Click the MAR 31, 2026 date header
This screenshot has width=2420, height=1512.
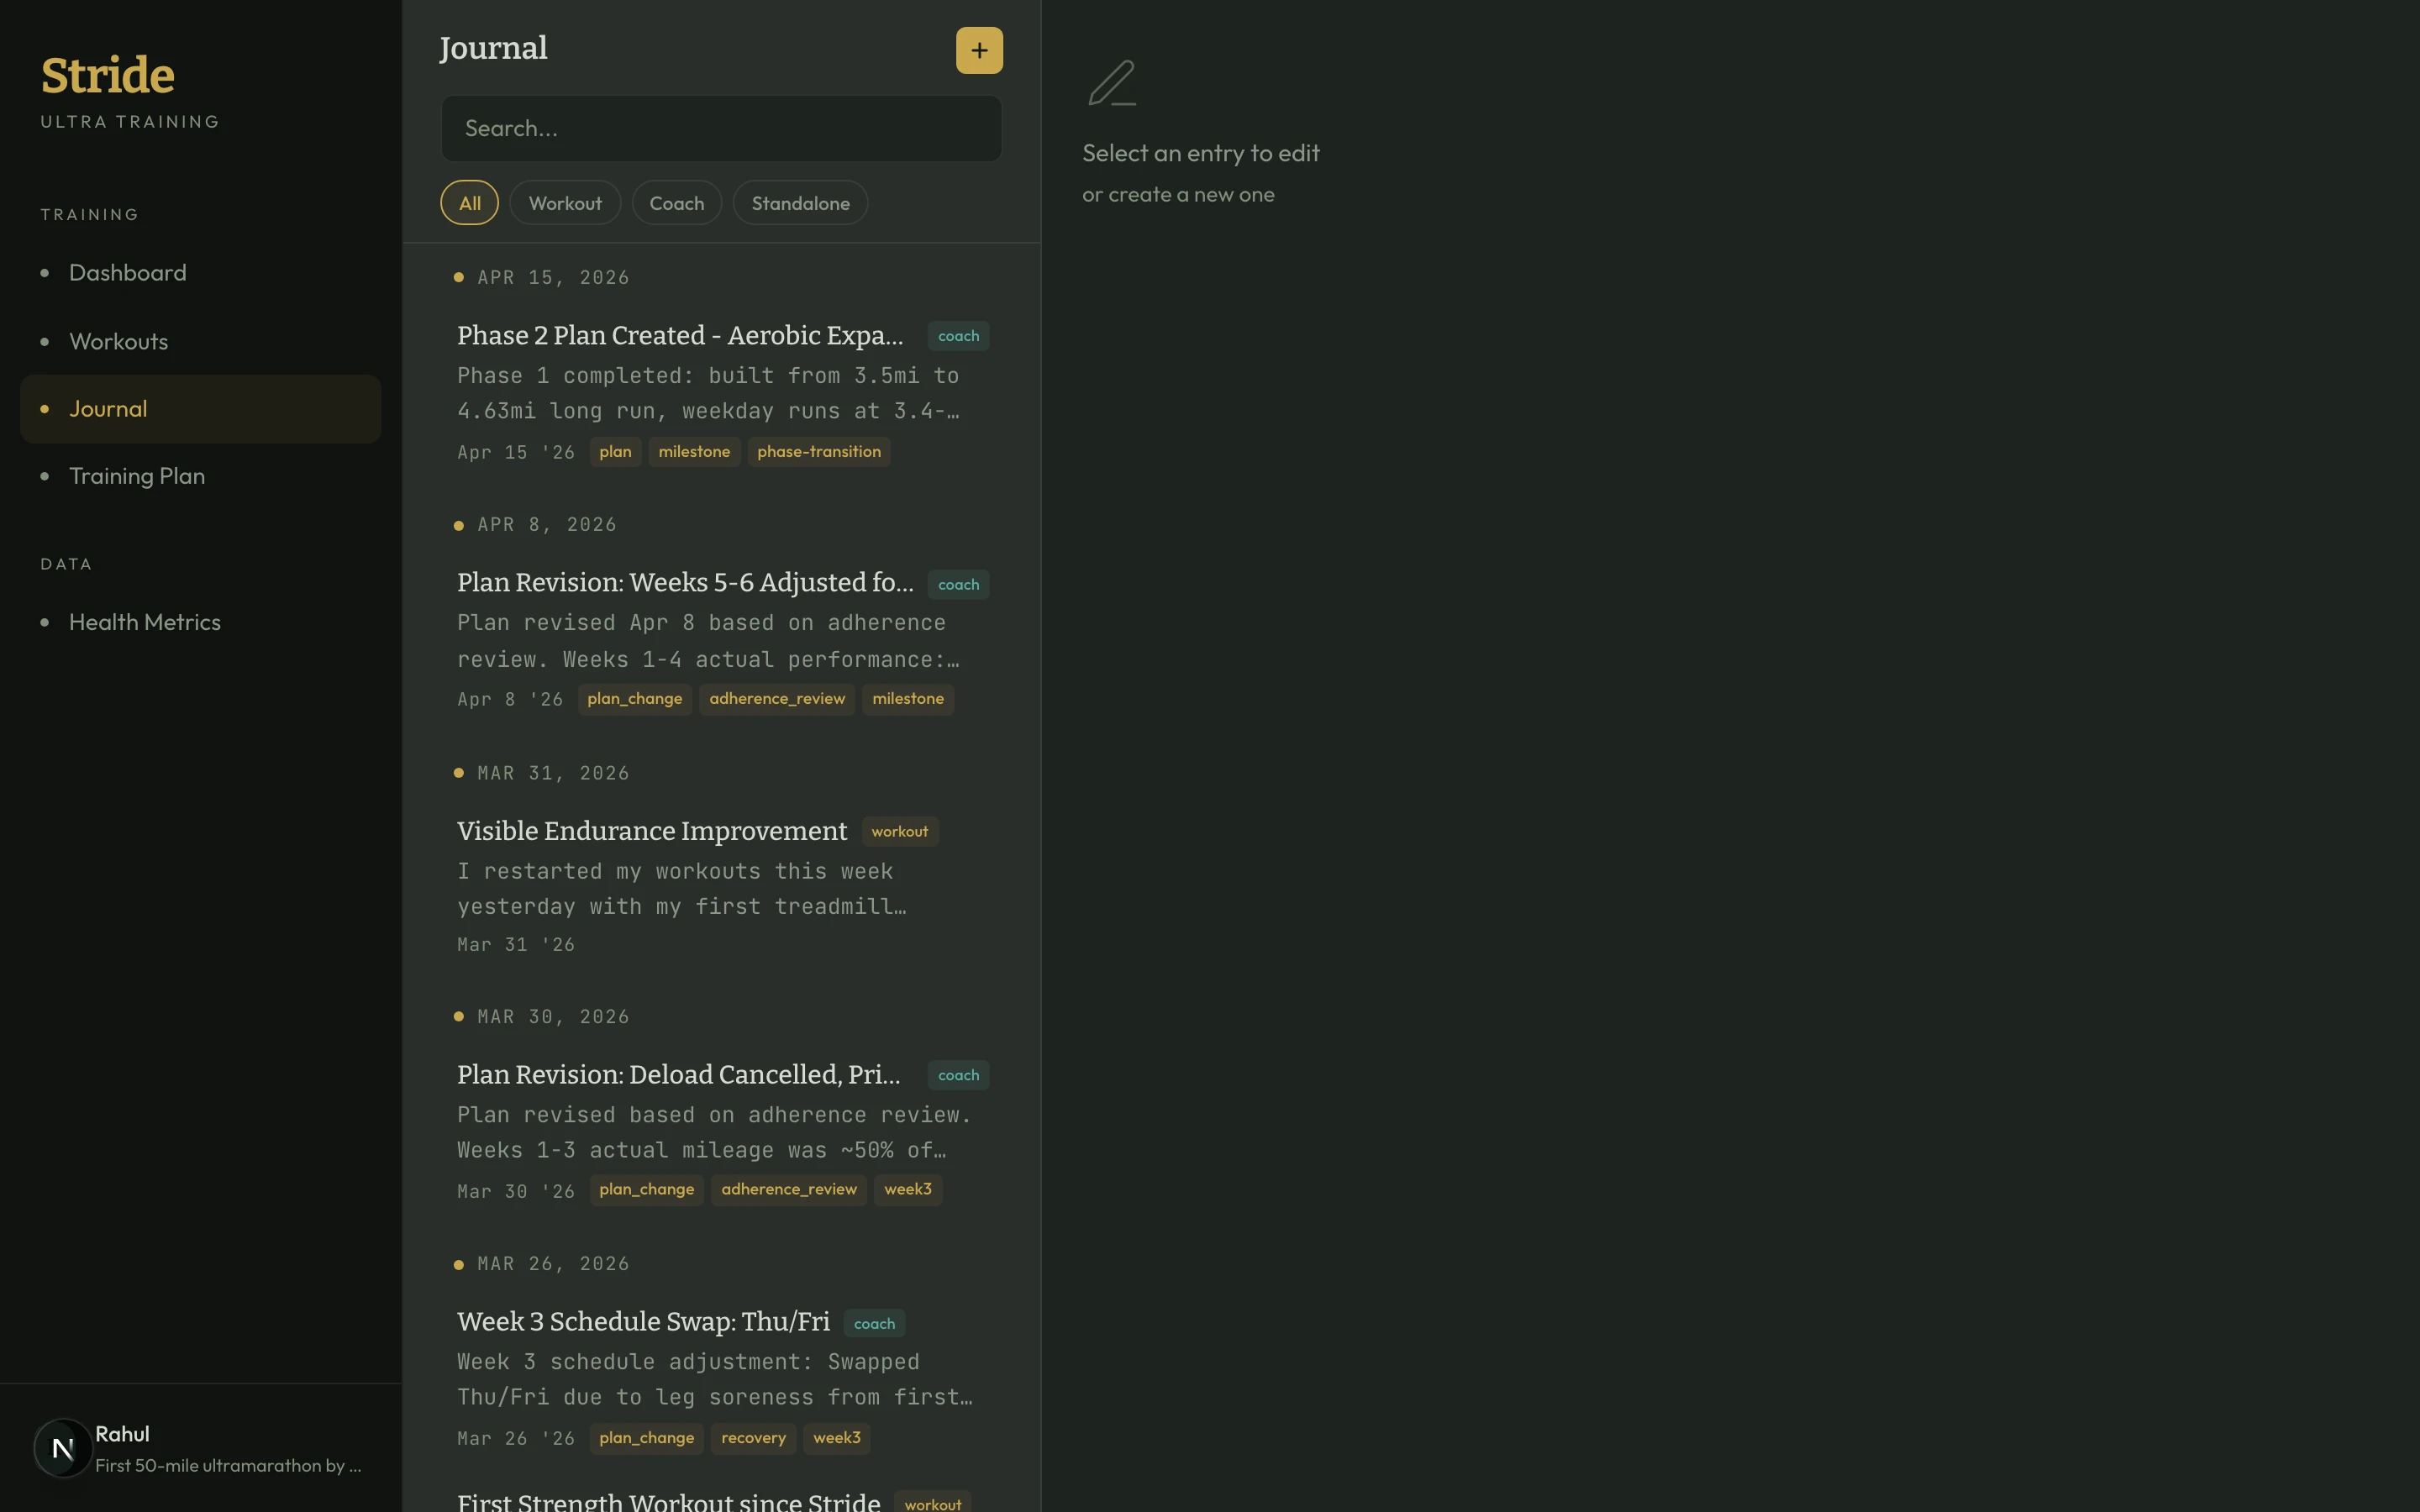(x=553, y=773)
